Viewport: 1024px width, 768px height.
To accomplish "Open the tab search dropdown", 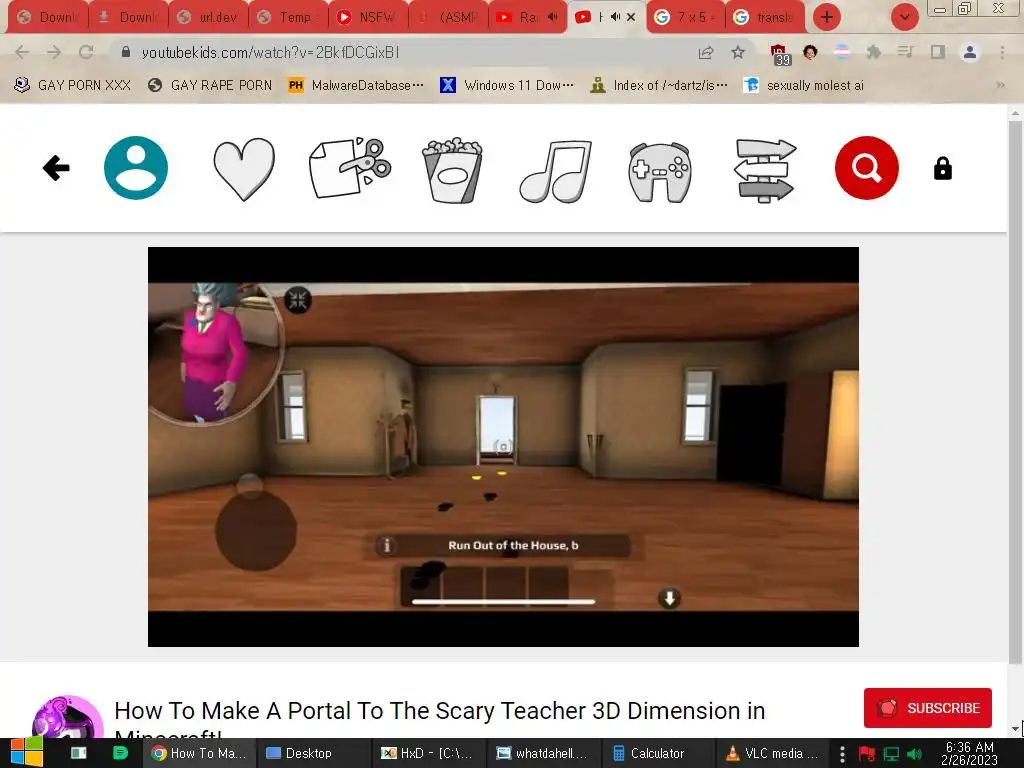I will pos(904,17).
